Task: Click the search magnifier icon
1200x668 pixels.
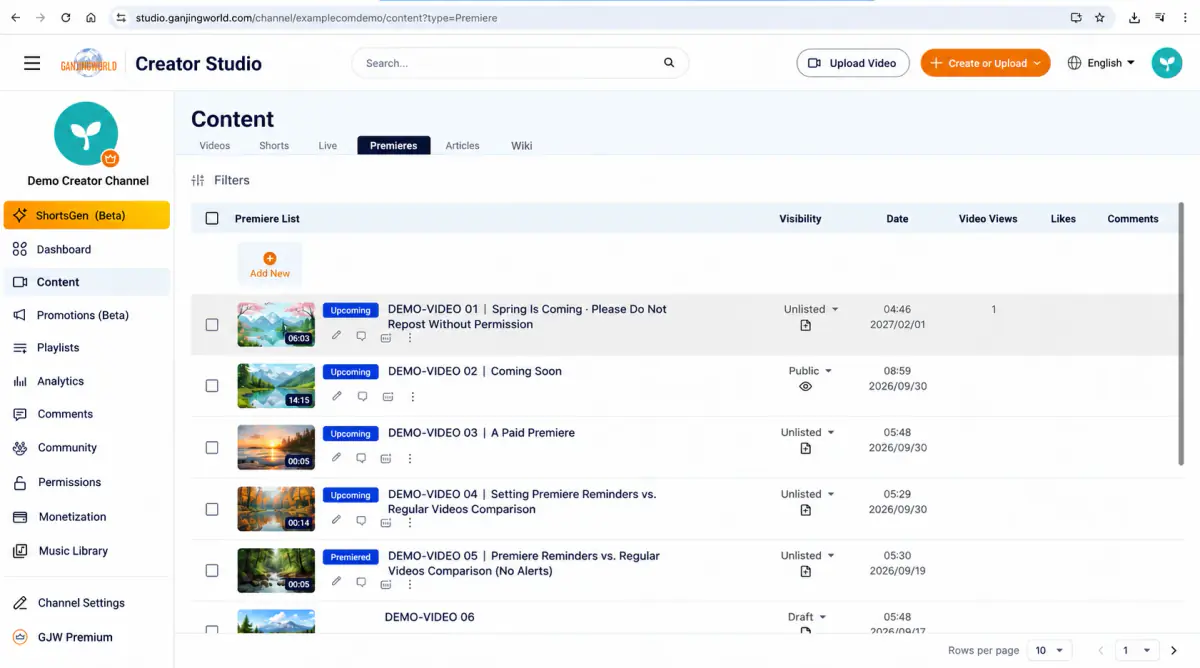Action: (669, 63)
